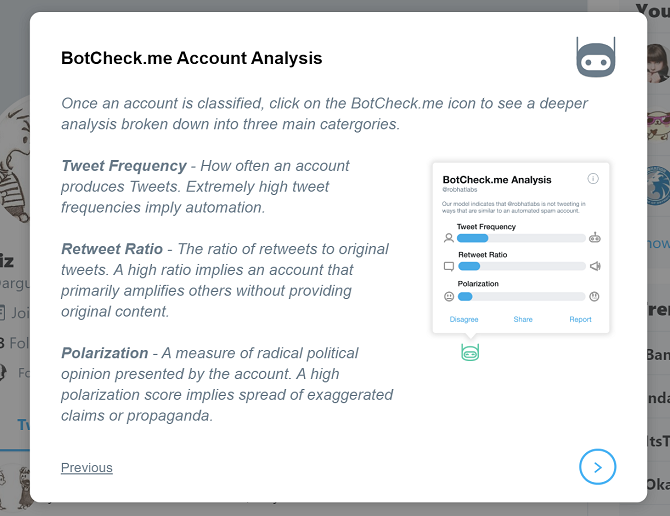Click the megaphone icon ending Retweet Ratio bar
The width and height of the screenshot is (670, 516).
pos(595,267)
